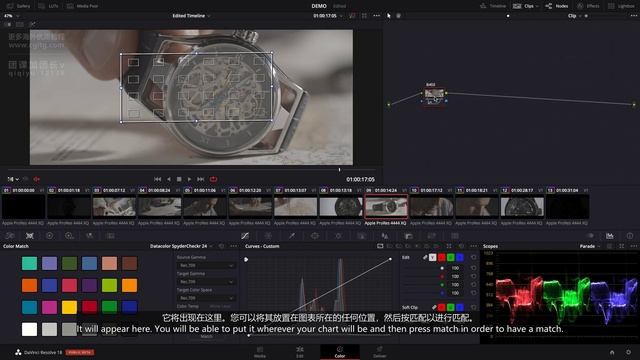Open the Color Match palette icon
The width and height of the screenshot is (640, 360).
point(29,236)
